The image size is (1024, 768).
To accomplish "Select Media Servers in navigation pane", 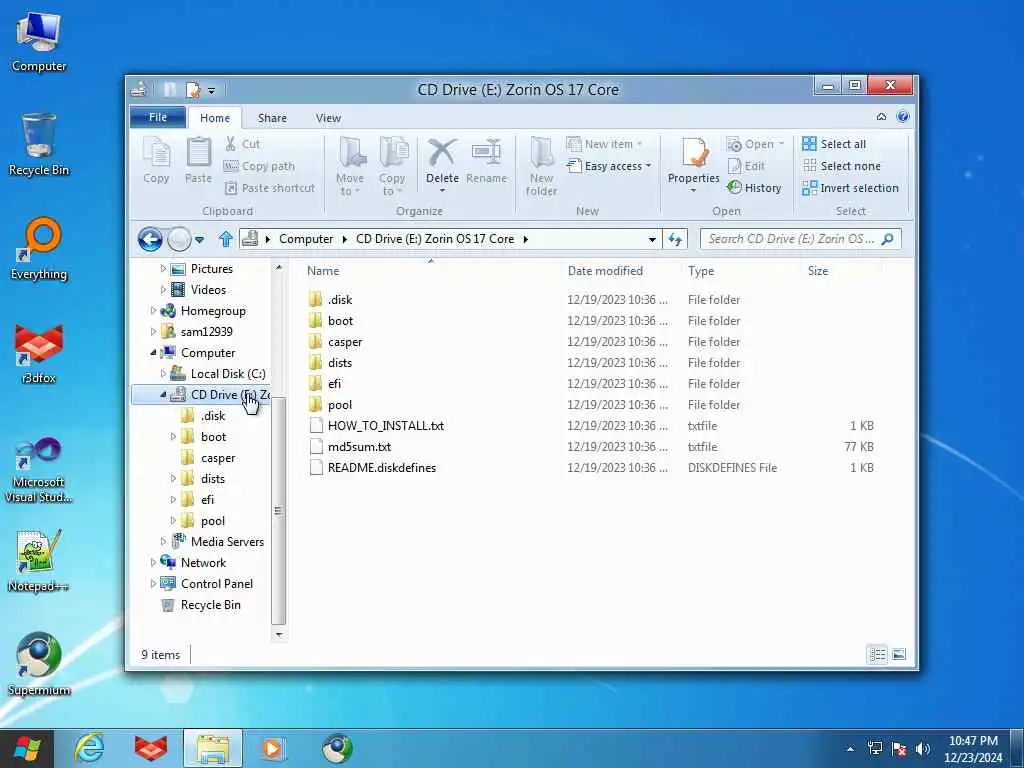I will click(227, 542).
